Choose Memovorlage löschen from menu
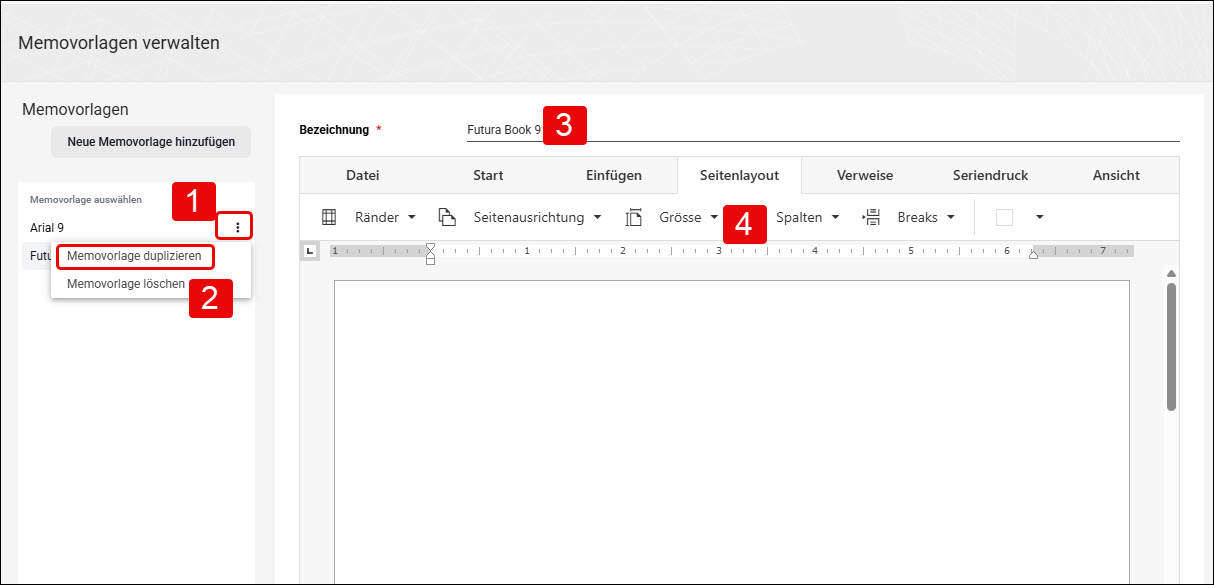The width and height of the screenshot is (1214, 585). tap(126, 284)
